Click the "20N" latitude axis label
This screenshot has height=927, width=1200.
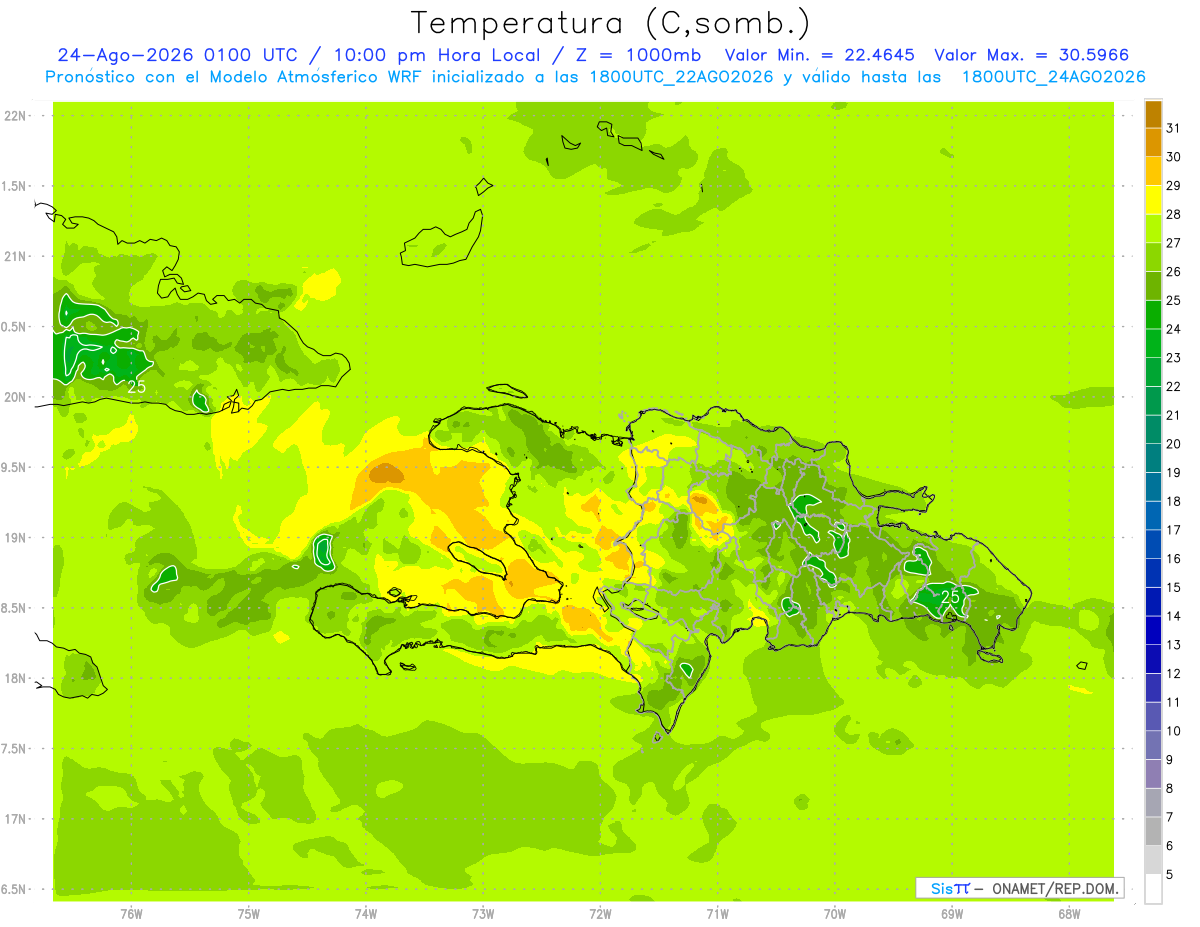pos(15,397)
